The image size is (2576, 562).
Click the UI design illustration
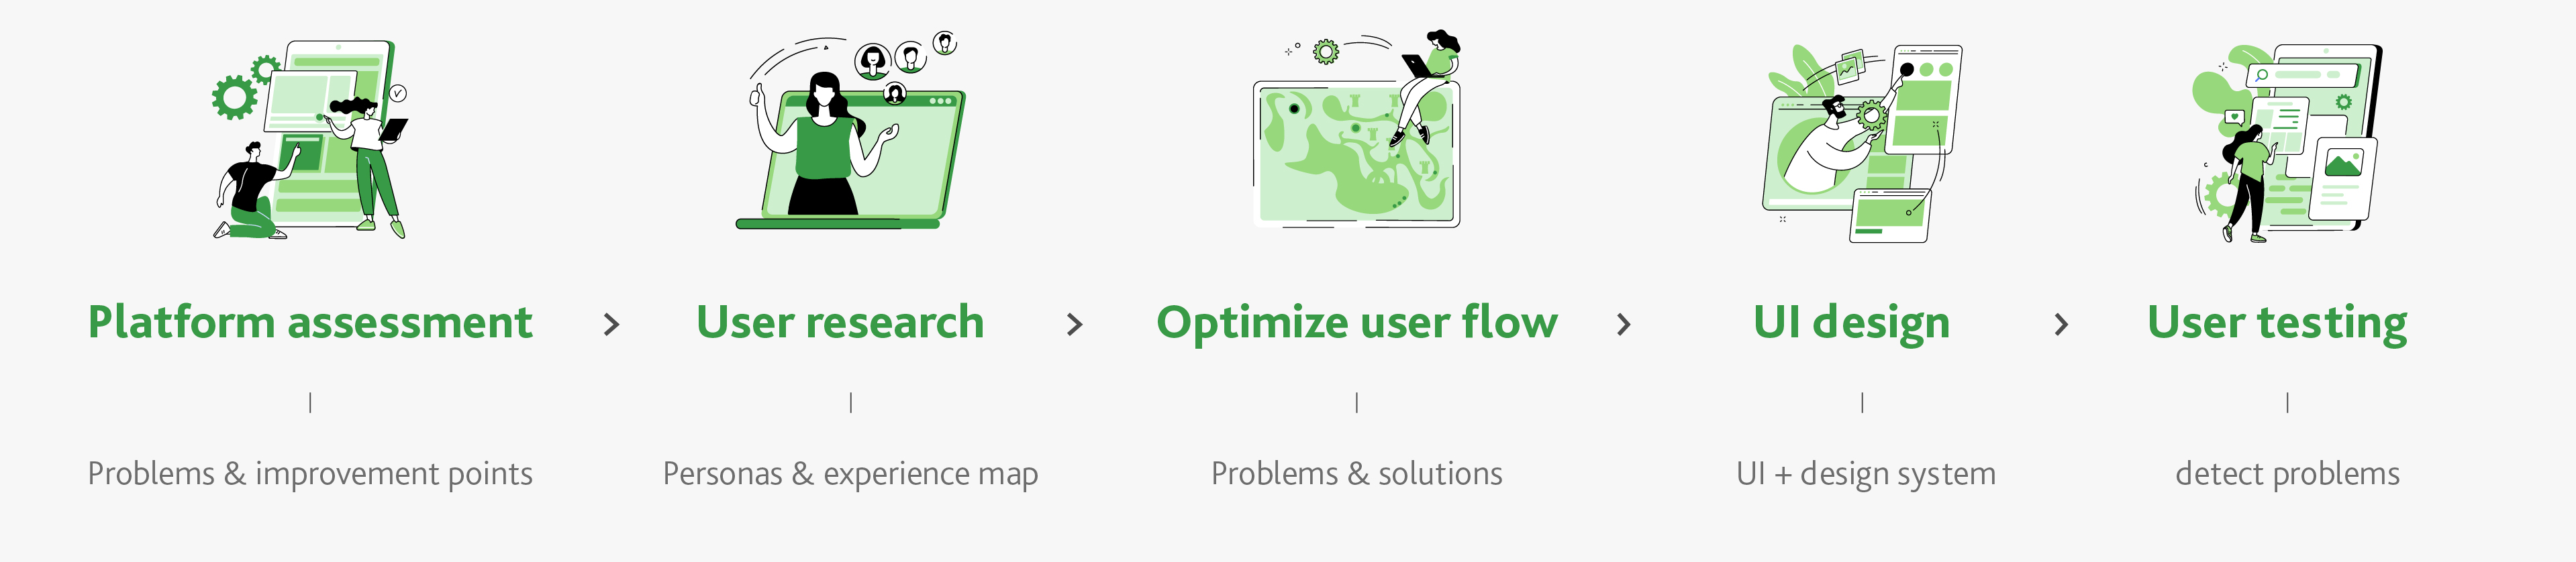(x=1862, y=140)
